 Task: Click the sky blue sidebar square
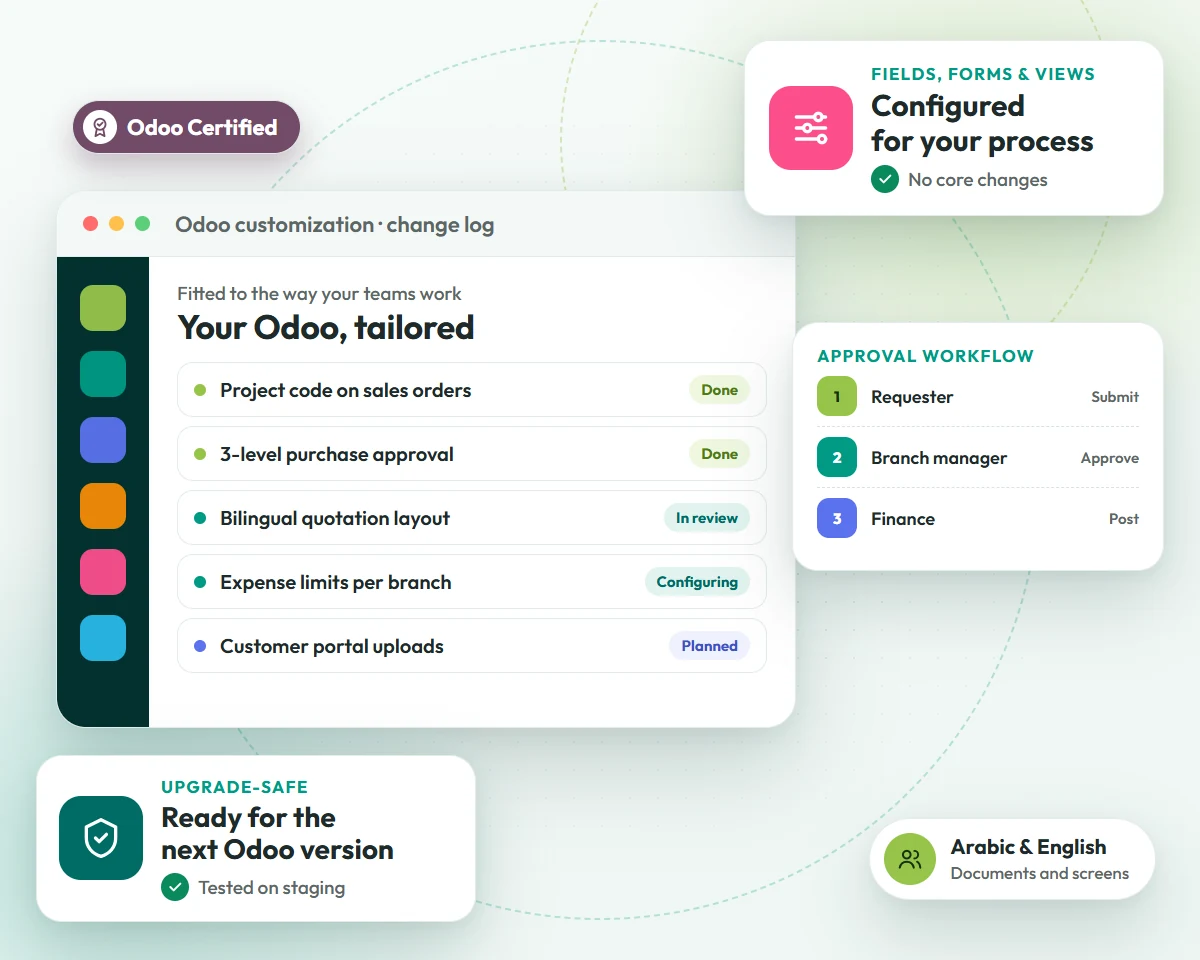[103, 638]
